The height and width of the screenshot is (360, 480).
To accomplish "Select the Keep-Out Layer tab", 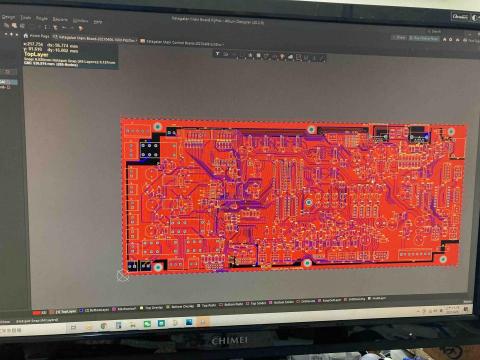I will (x=330, y=300).
